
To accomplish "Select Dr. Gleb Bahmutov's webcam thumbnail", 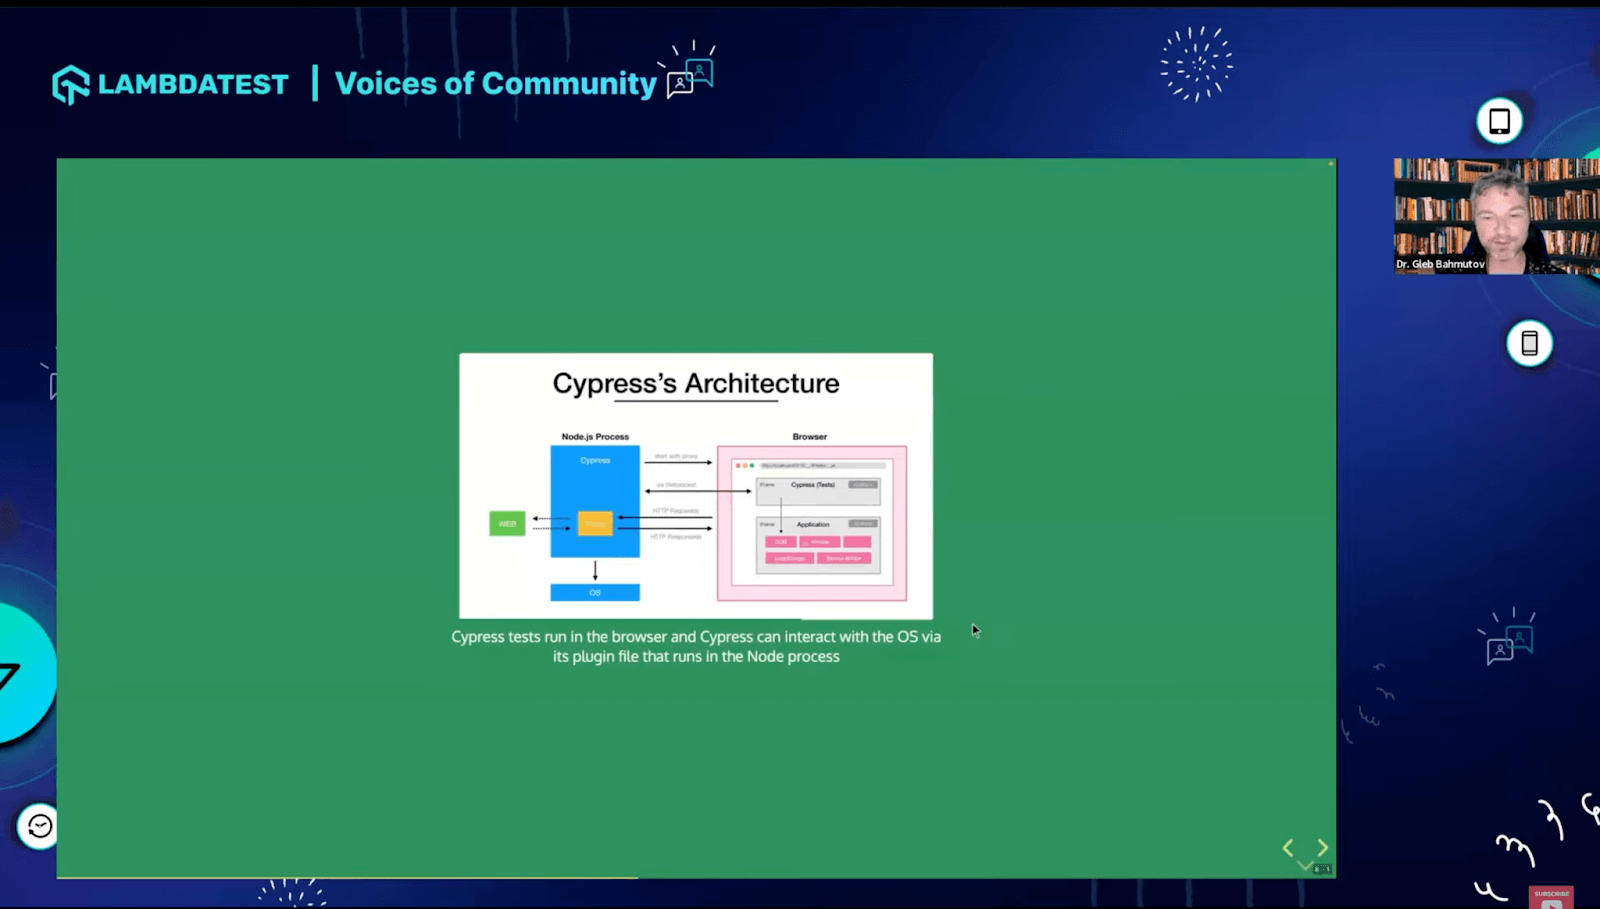I will tap(1494, 213).
